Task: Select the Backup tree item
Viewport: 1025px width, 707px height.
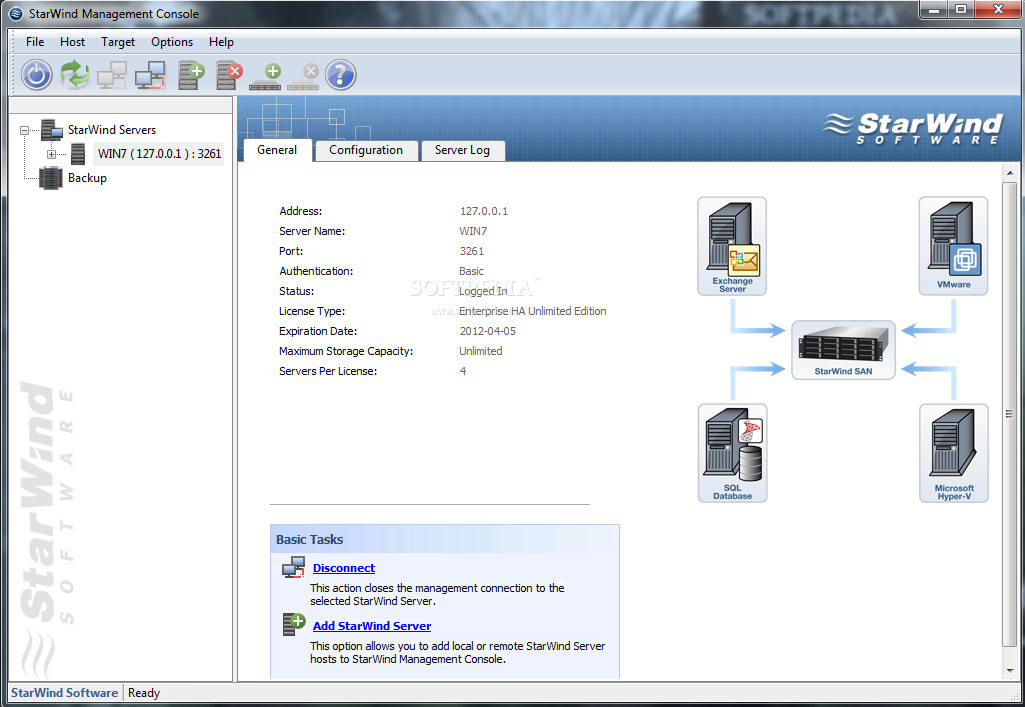Action: tap(88, 178)
